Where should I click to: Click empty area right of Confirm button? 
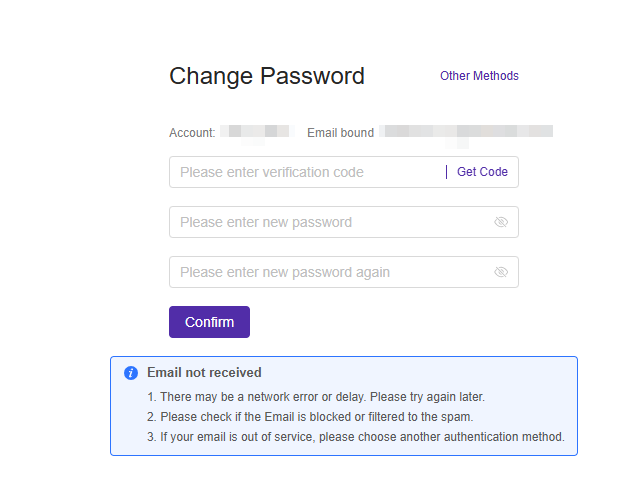(x=380, y=322)
